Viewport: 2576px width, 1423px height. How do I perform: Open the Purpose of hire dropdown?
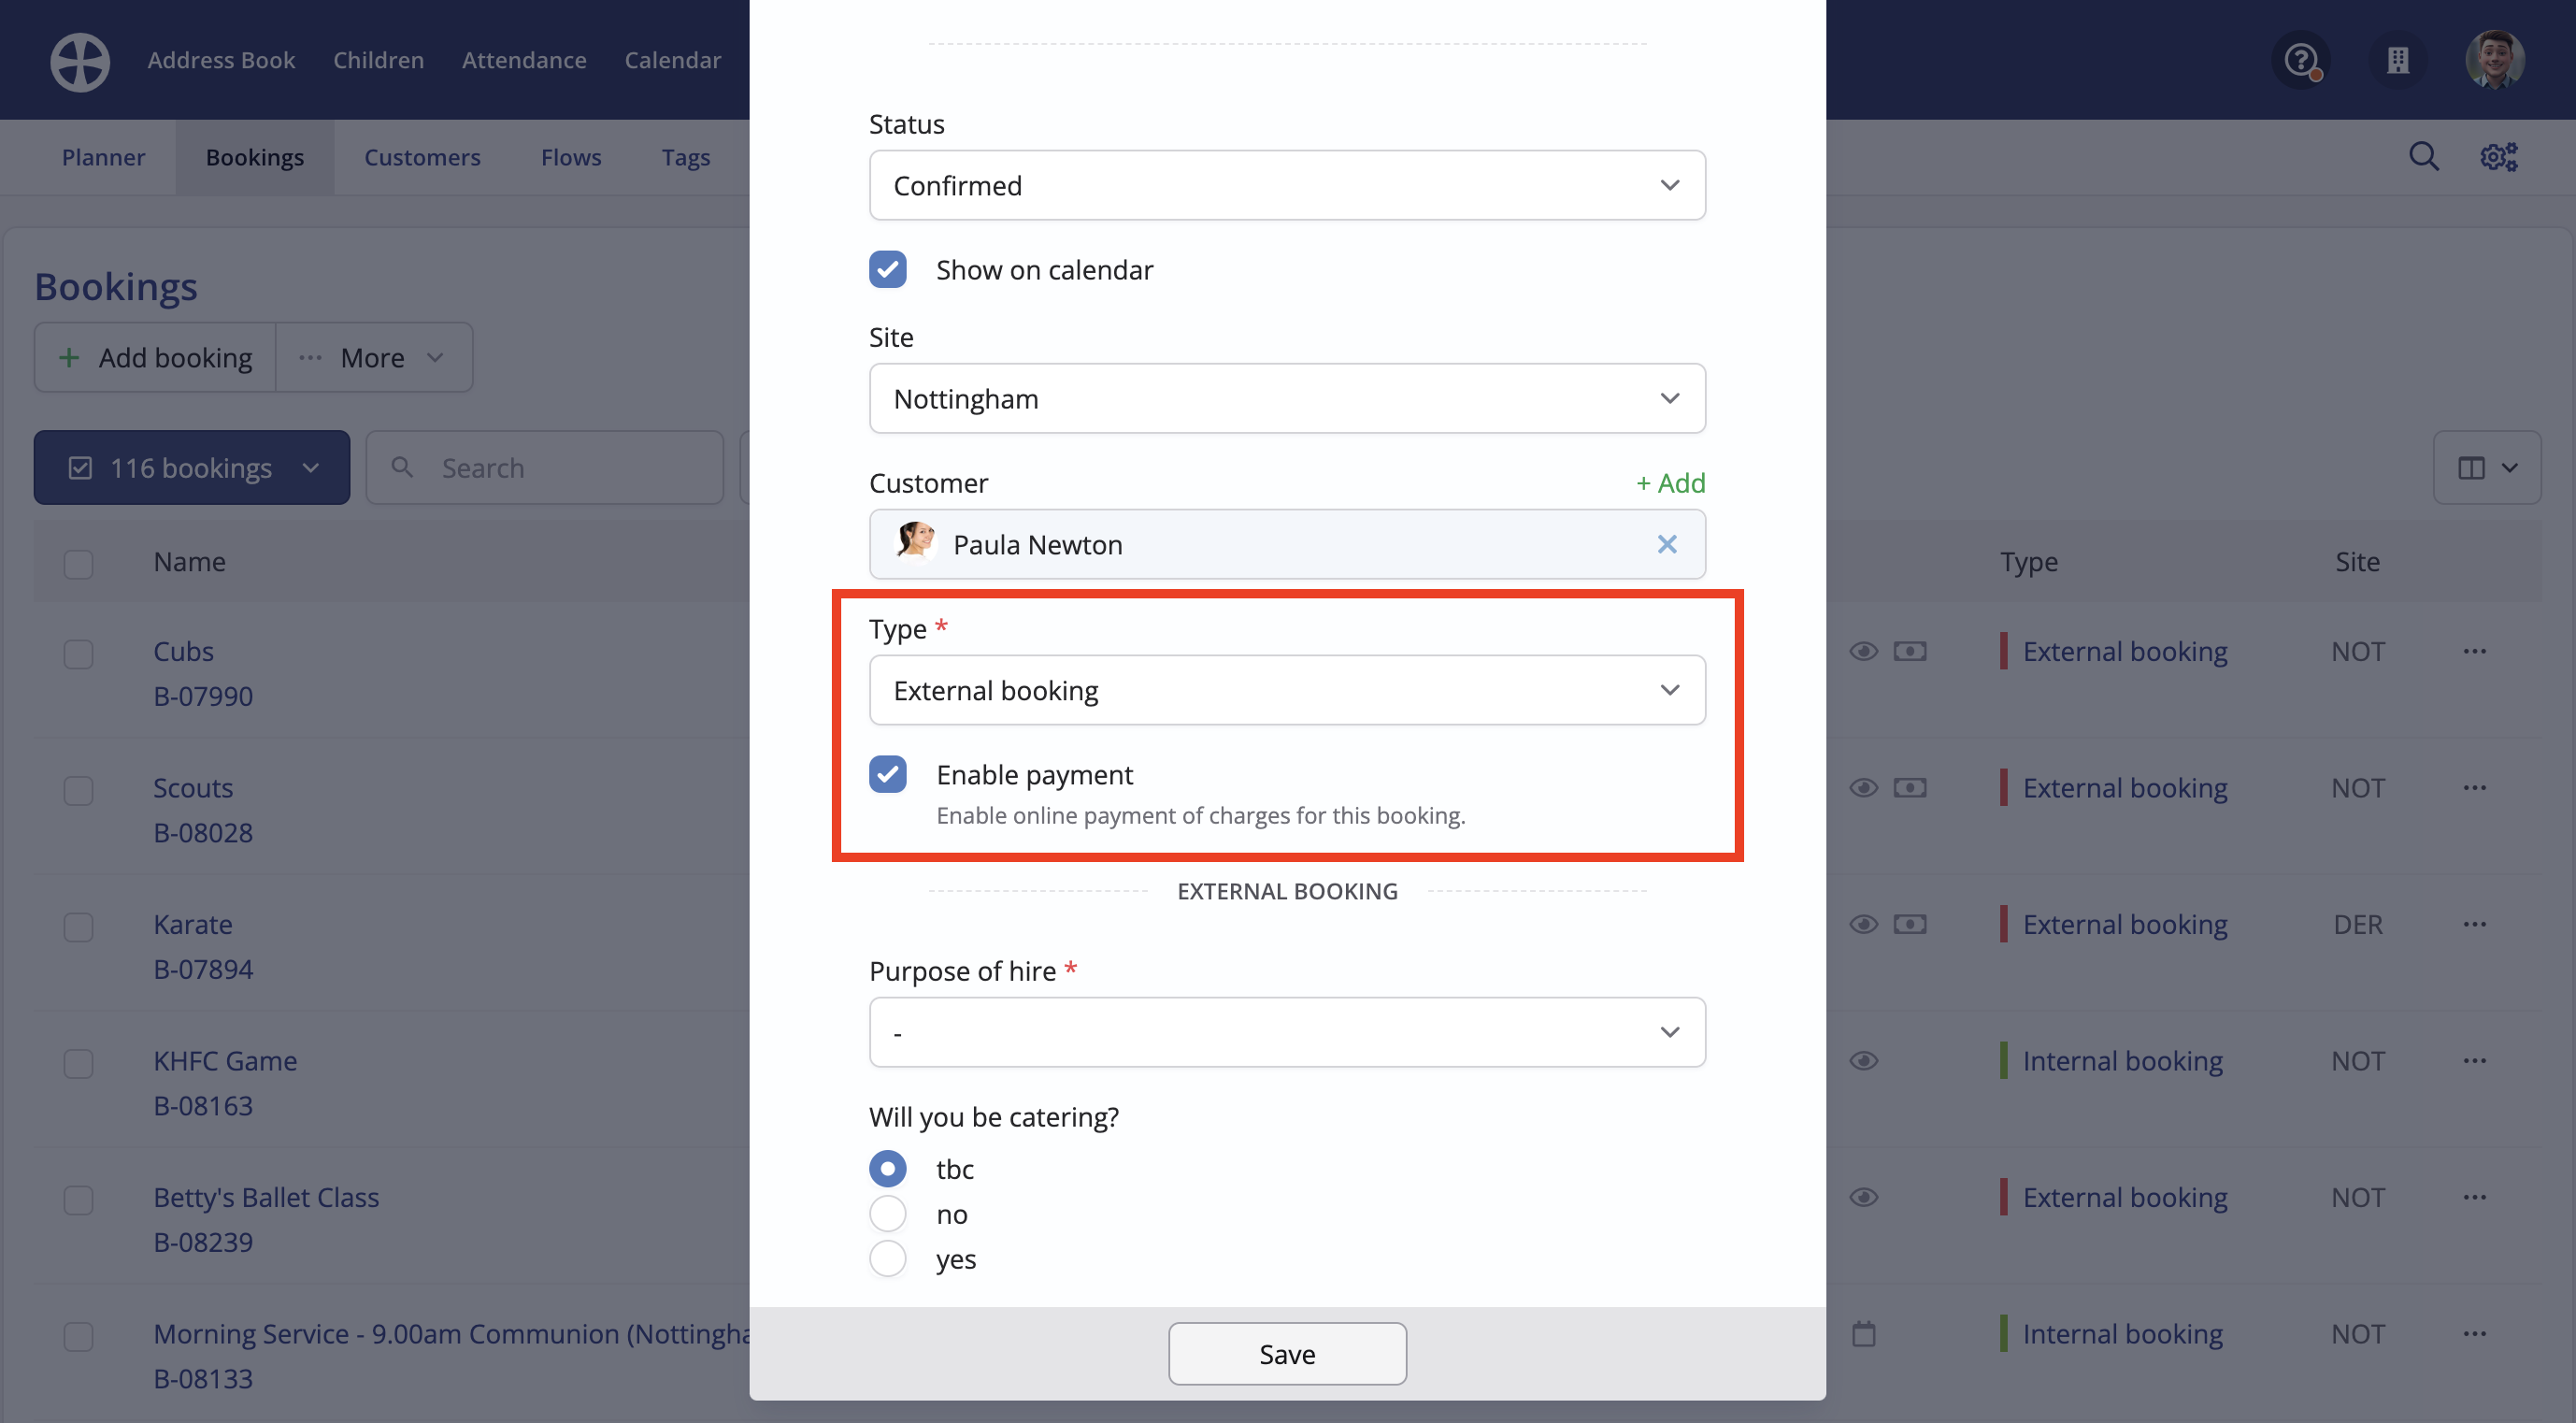click(1287, 1032)
